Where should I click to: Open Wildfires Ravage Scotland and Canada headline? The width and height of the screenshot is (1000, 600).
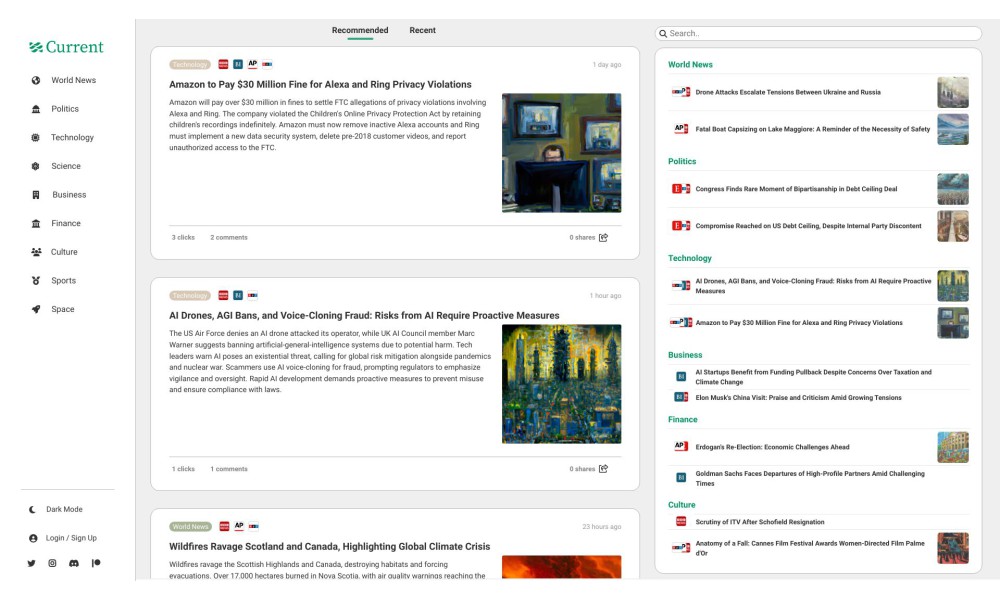pyautogui.click(x=330, y=547)
